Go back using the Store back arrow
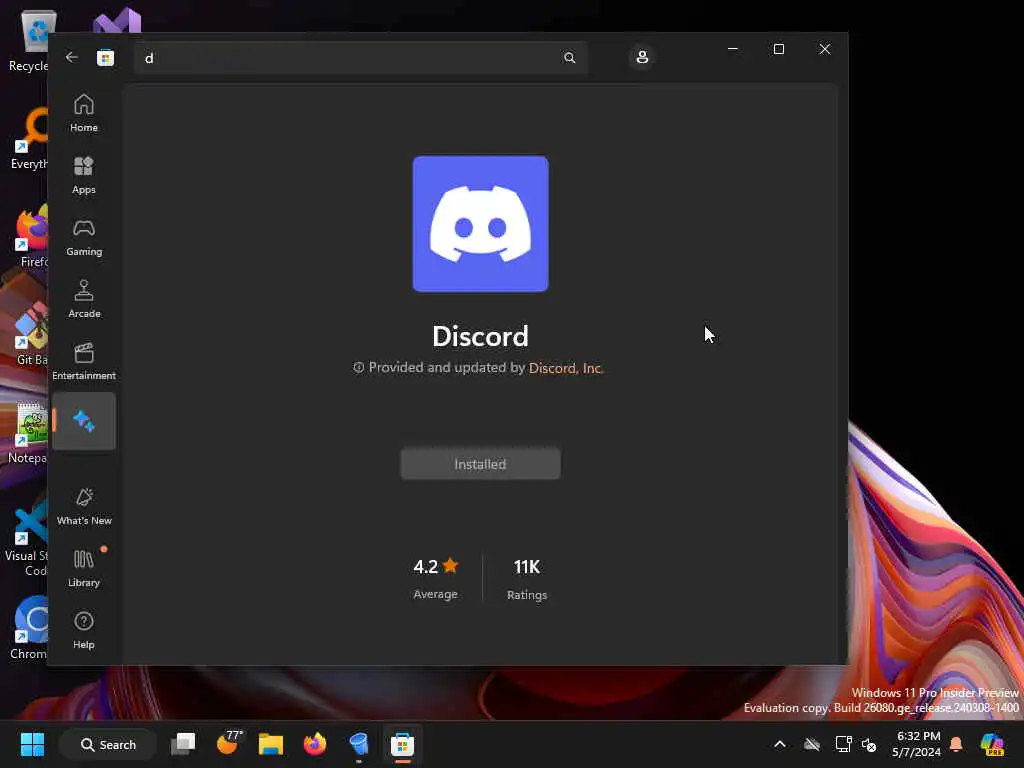The height and width of the screenshot is (768, 1024). tap(72, 57)
